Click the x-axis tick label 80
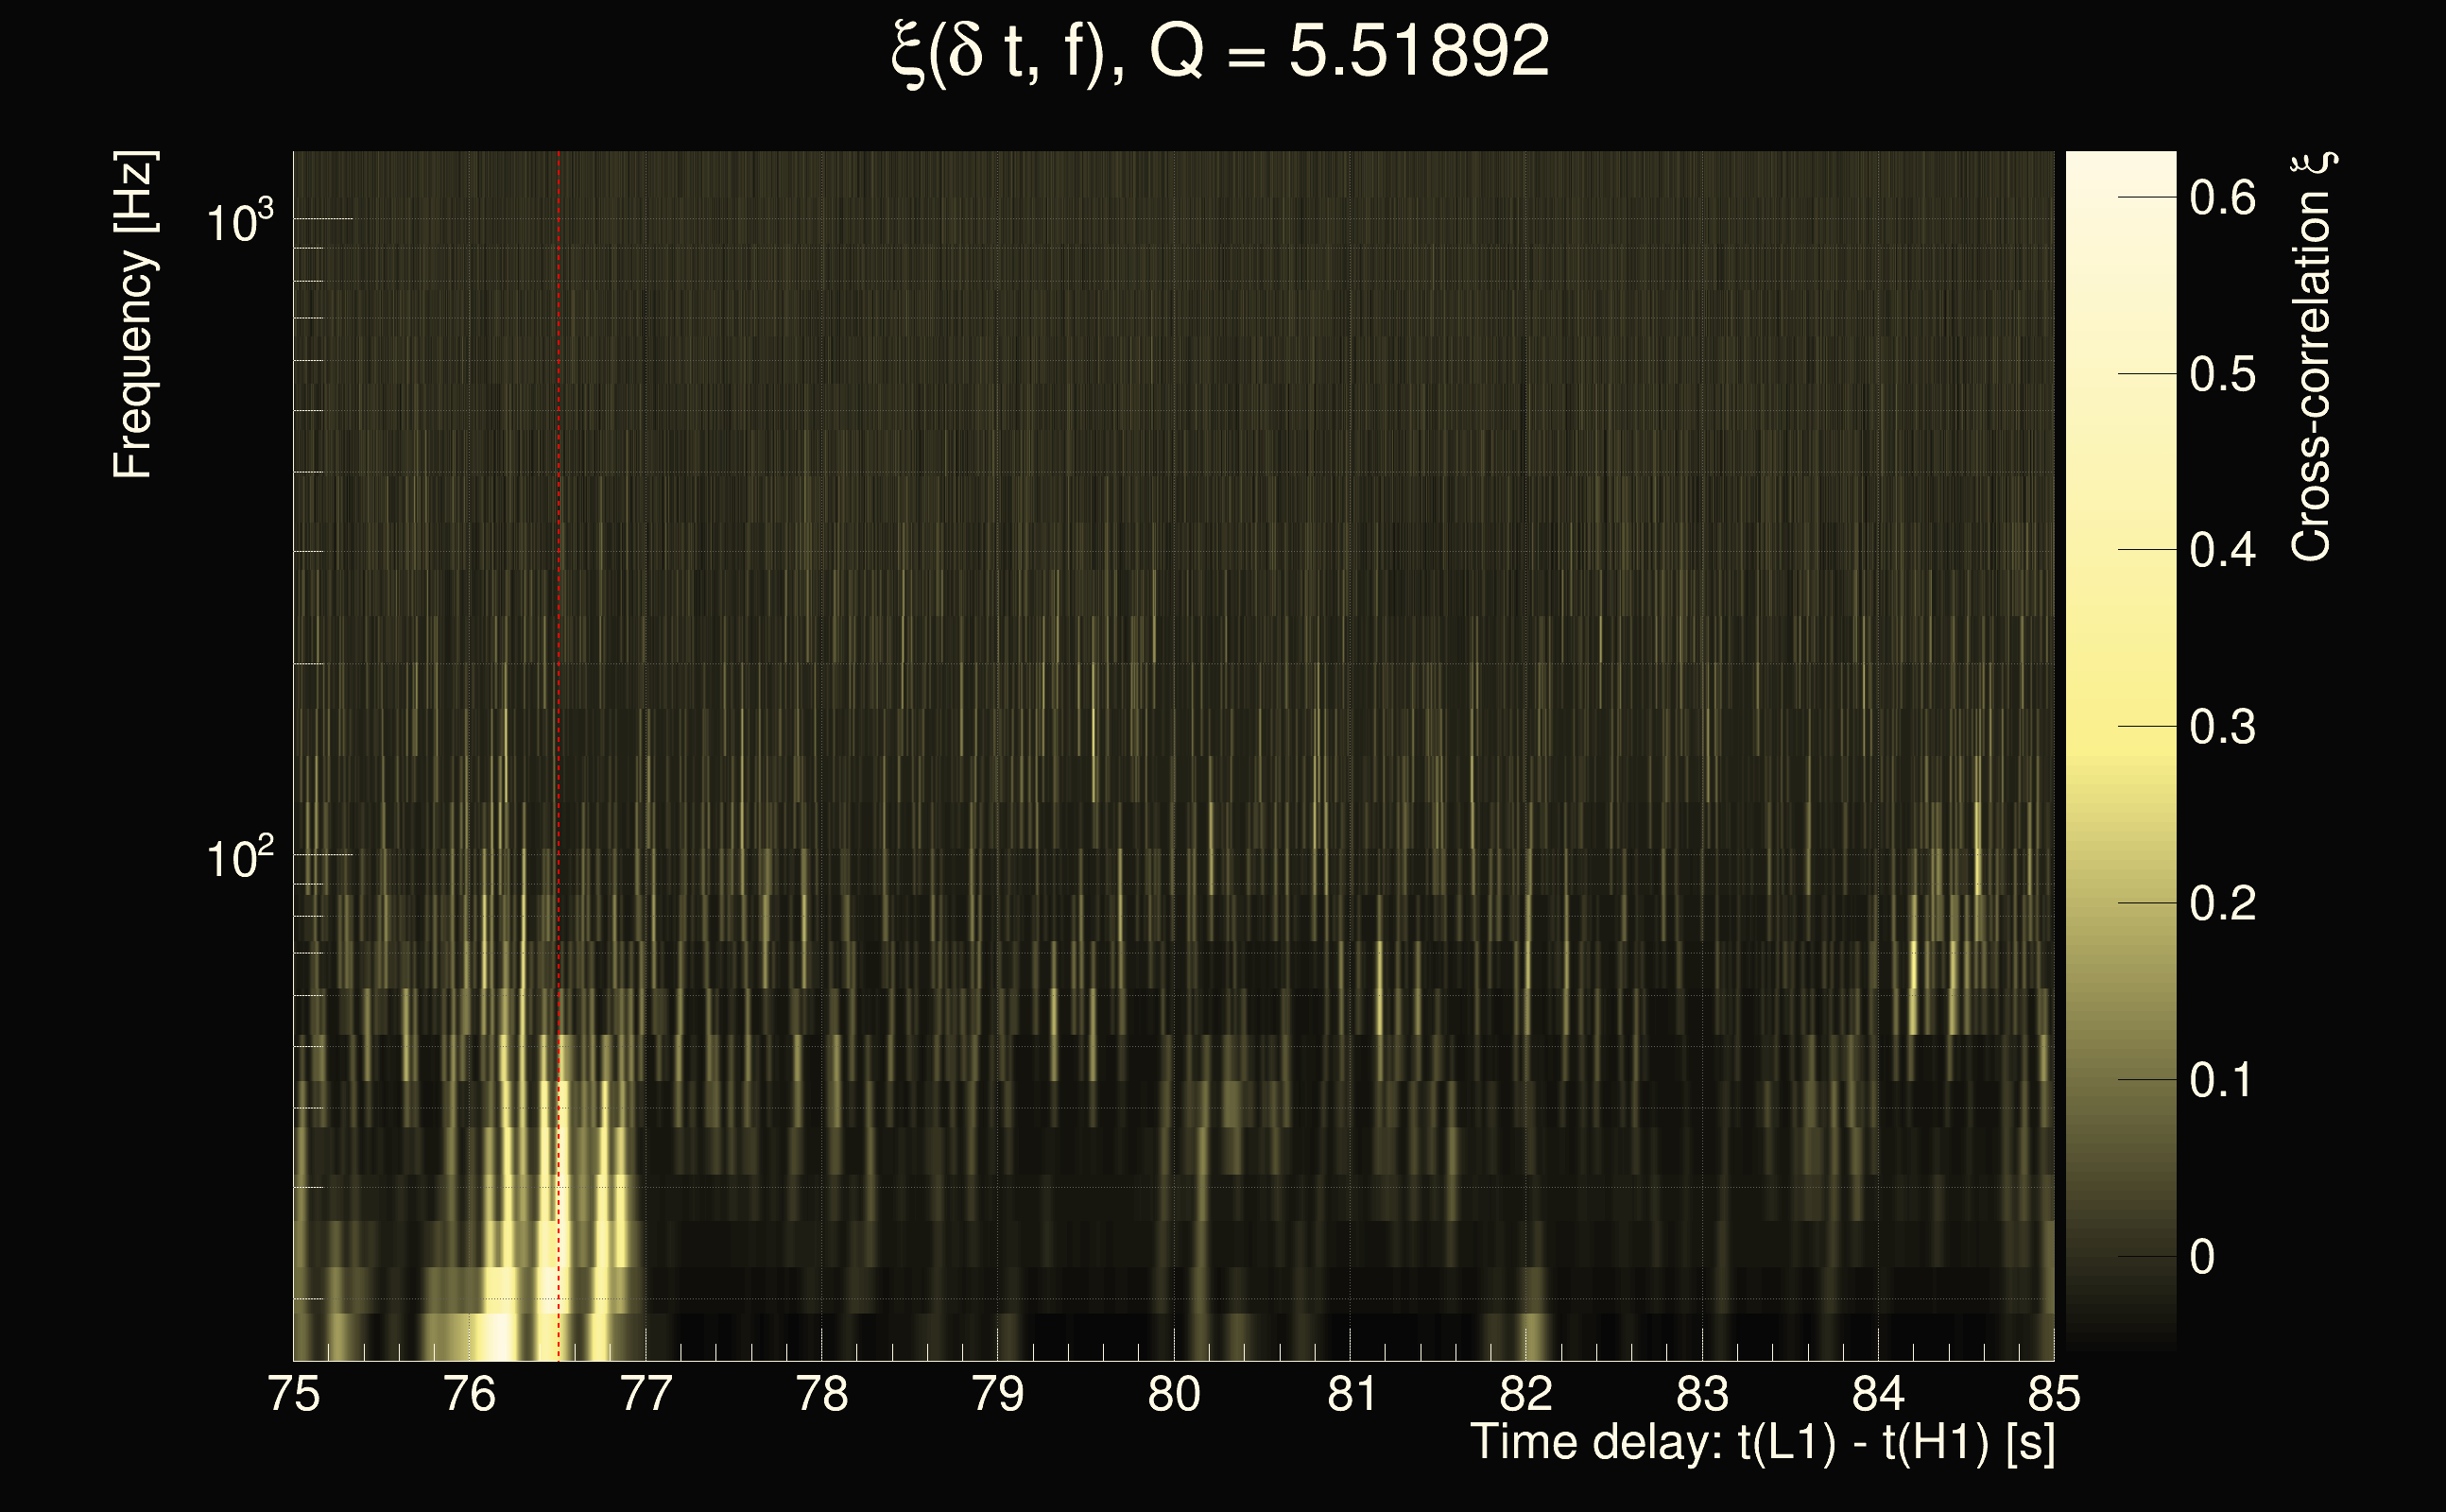Screen dimensions: 2446x1512 click(x=1174, y=1394)
